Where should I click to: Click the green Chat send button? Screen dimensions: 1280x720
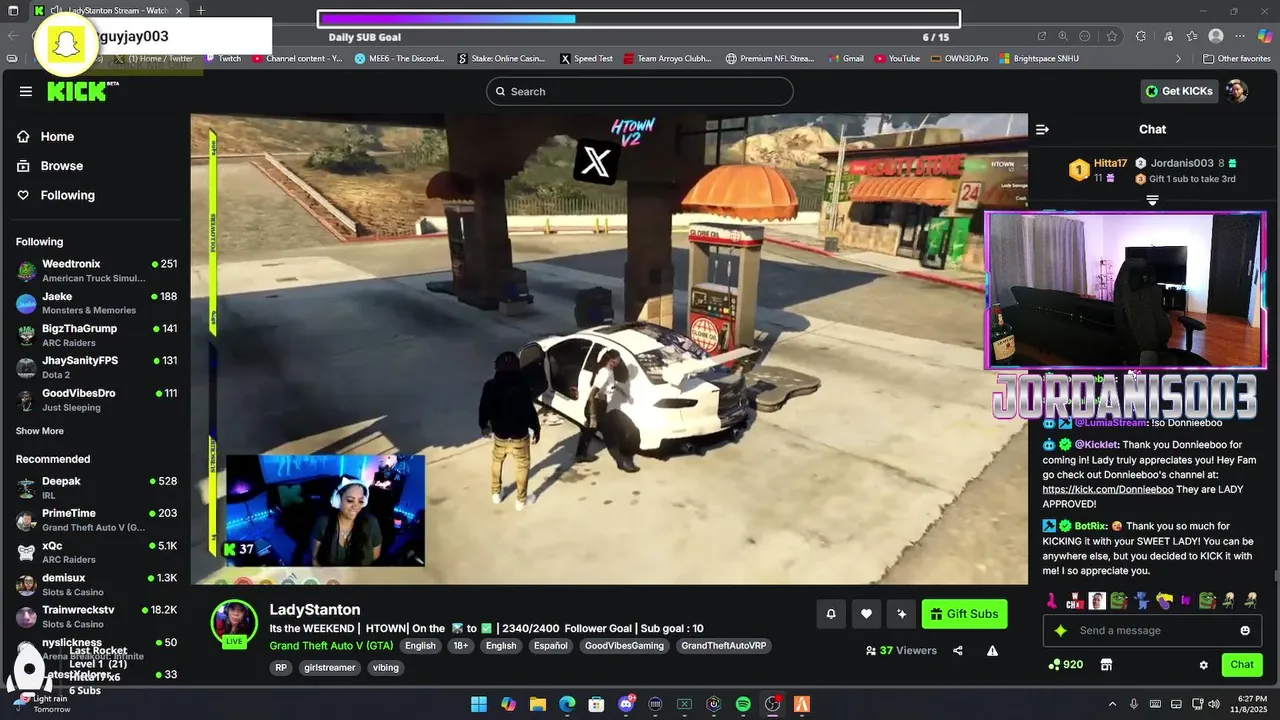[x=1242, y=665]
